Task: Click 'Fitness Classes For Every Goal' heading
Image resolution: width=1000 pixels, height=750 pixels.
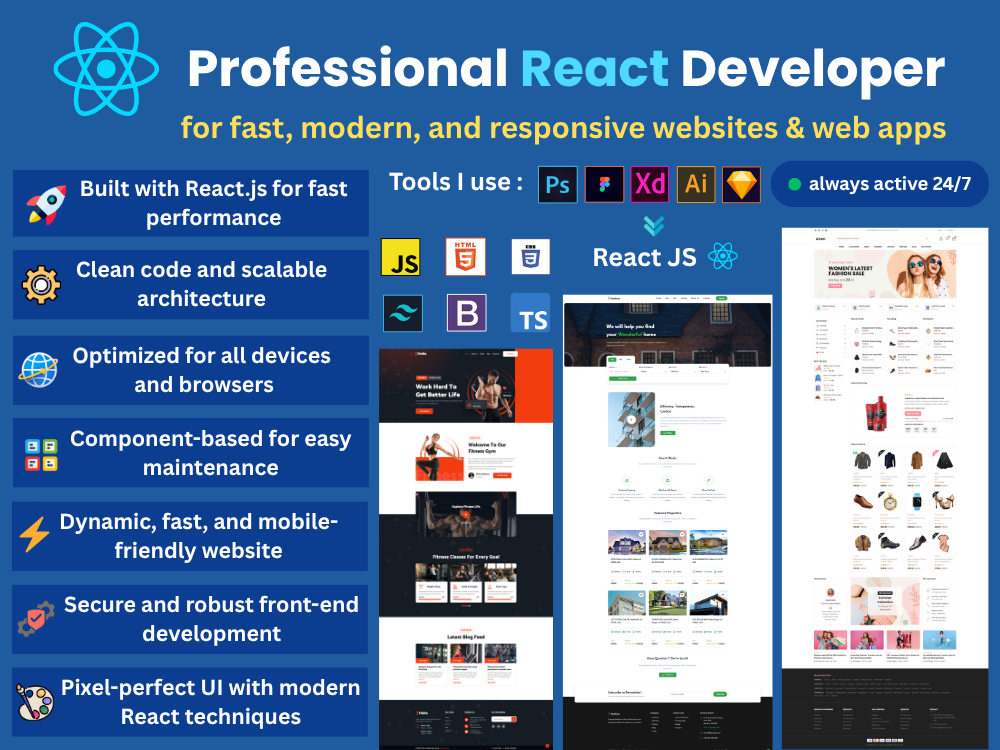Action: 466,557
